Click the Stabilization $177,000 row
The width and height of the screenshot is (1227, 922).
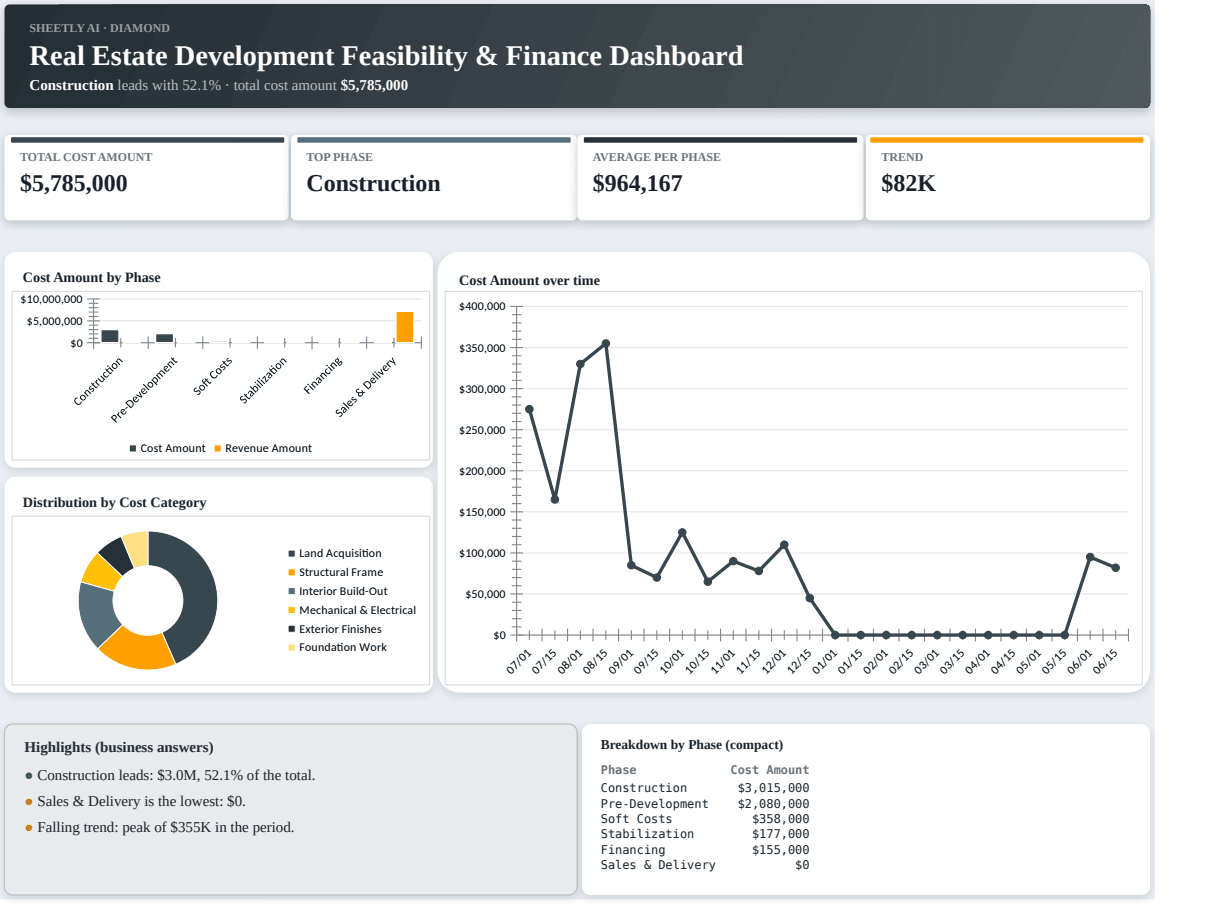tap(705, 834)
